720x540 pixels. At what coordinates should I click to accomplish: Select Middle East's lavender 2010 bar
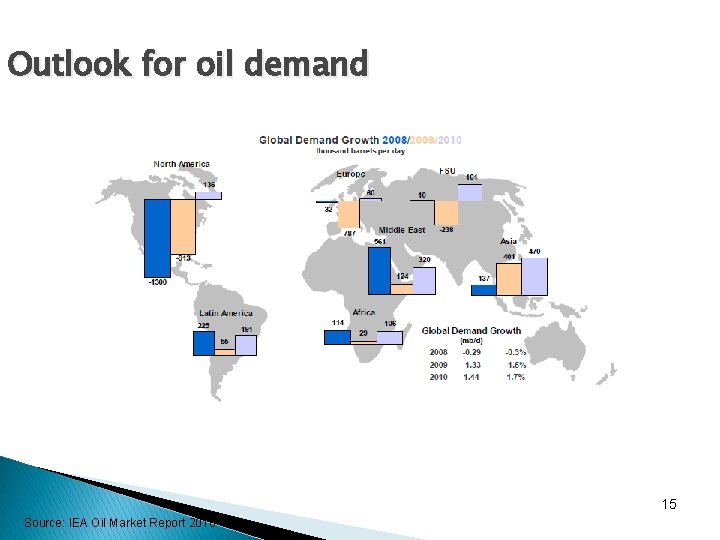[x=424, y=281]
